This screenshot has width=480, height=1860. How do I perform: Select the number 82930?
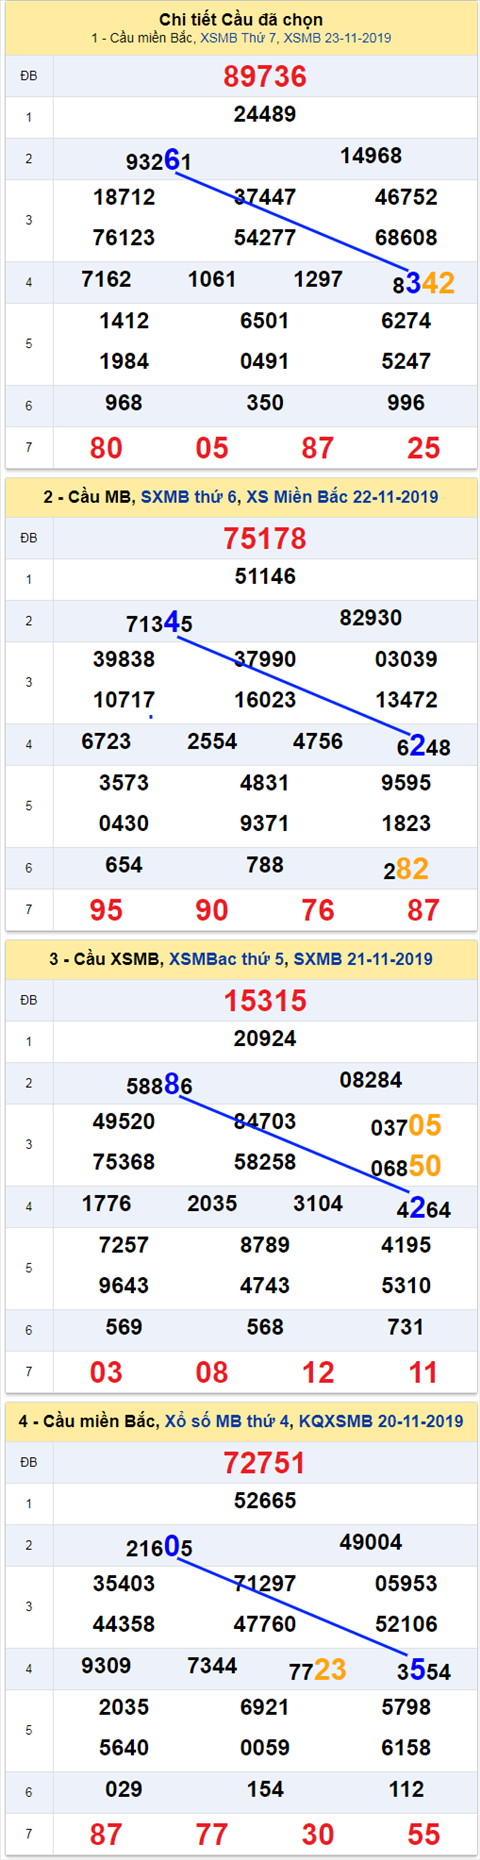click(371, 618)
